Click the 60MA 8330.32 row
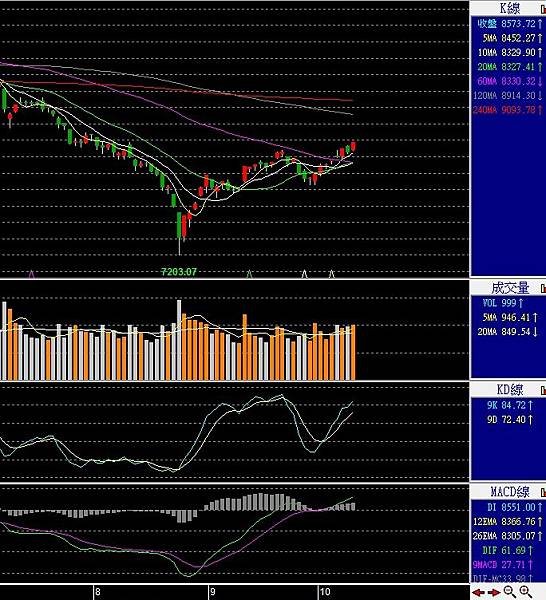This screenshot has height=600, width=546. pyautogui.click(x=510, y=81)
